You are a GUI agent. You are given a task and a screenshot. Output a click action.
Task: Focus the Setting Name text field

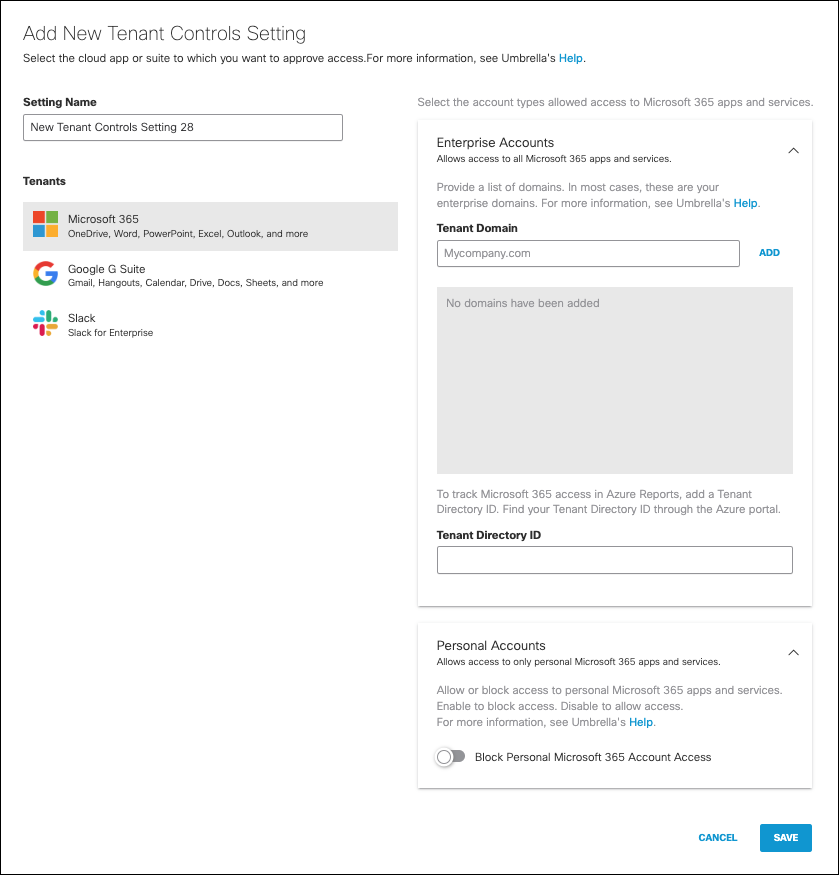coord(183,127)
